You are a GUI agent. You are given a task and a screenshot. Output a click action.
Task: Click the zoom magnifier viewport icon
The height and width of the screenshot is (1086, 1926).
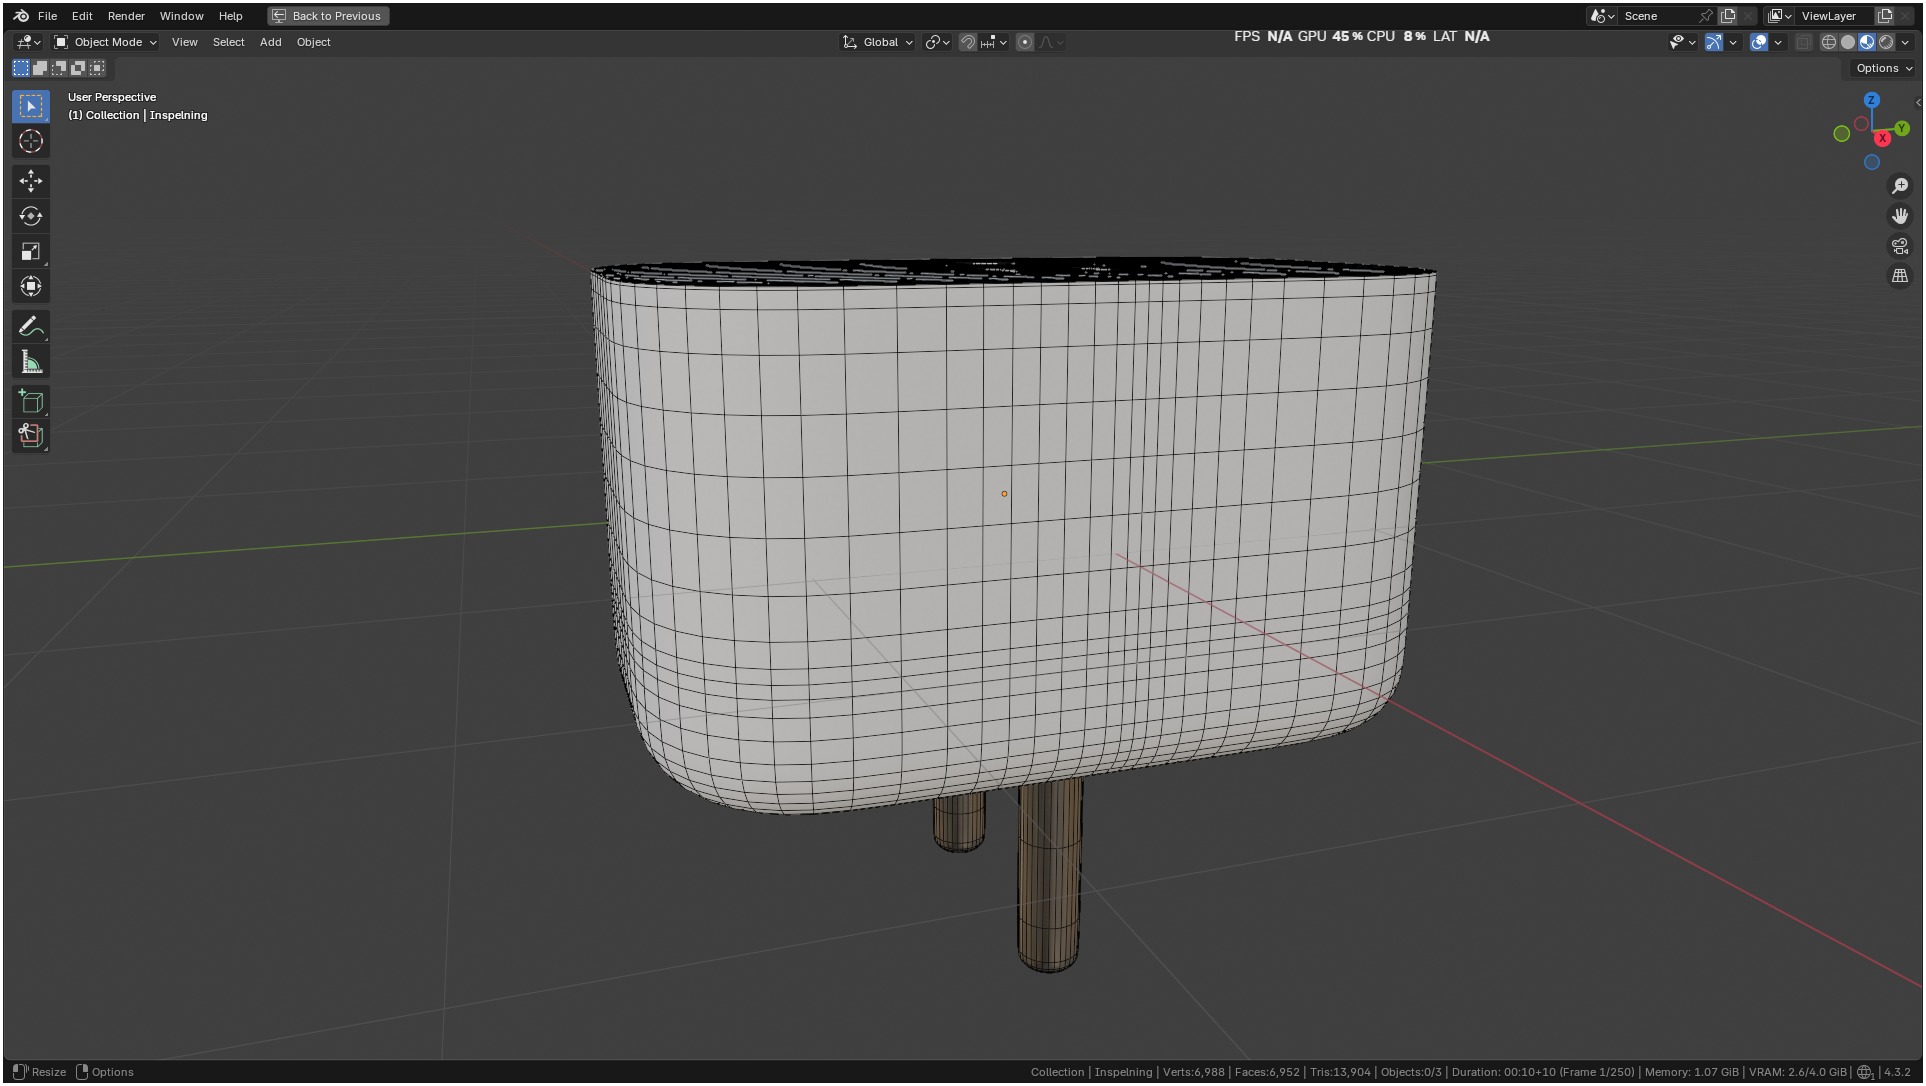pos(1900,186)
